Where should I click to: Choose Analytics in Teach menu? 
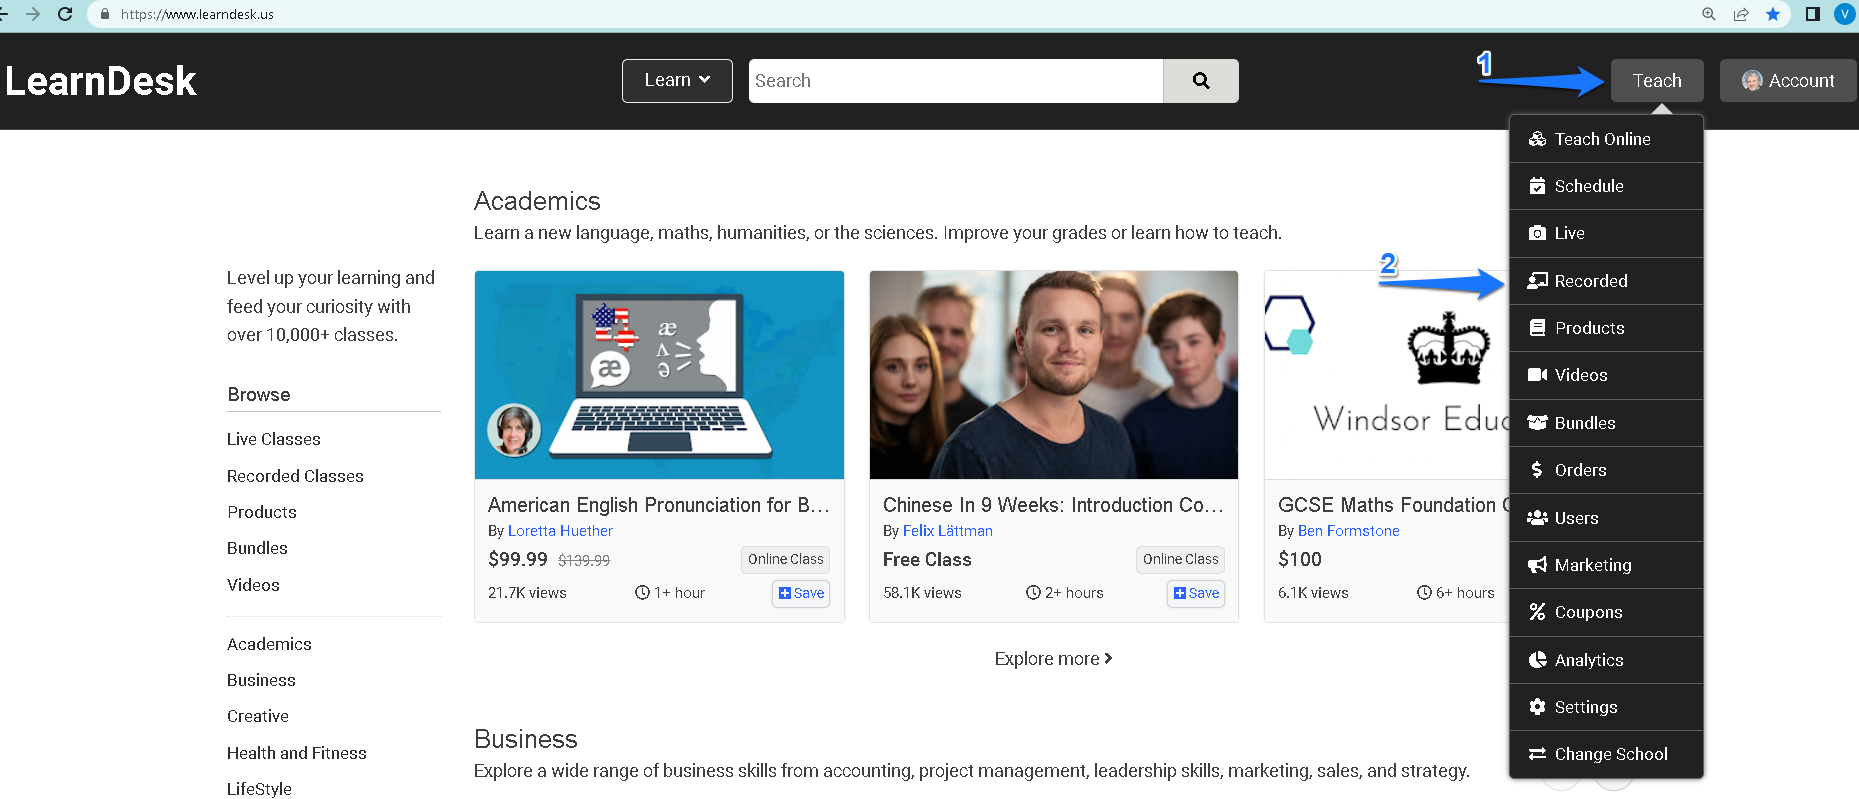click(1606, 660)
